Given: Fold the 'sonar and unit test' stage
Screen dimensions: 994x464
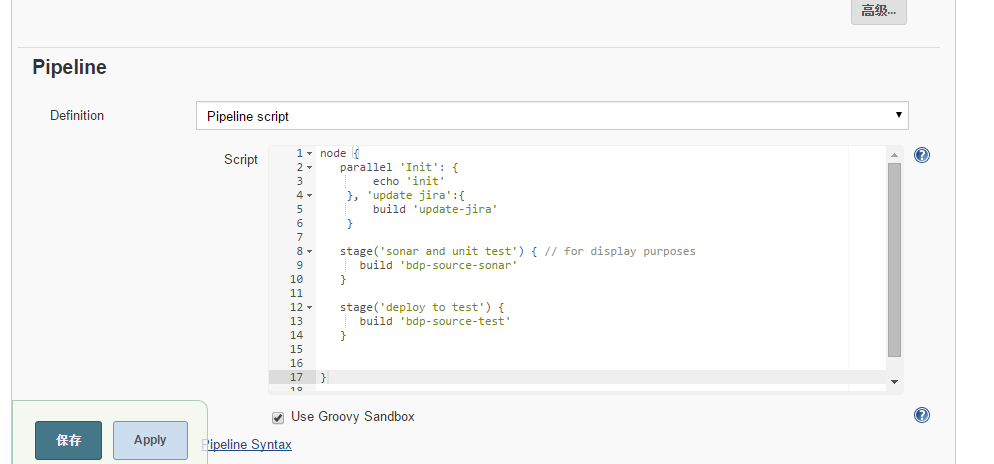Looking at the screenshot, I should (310, 251).
